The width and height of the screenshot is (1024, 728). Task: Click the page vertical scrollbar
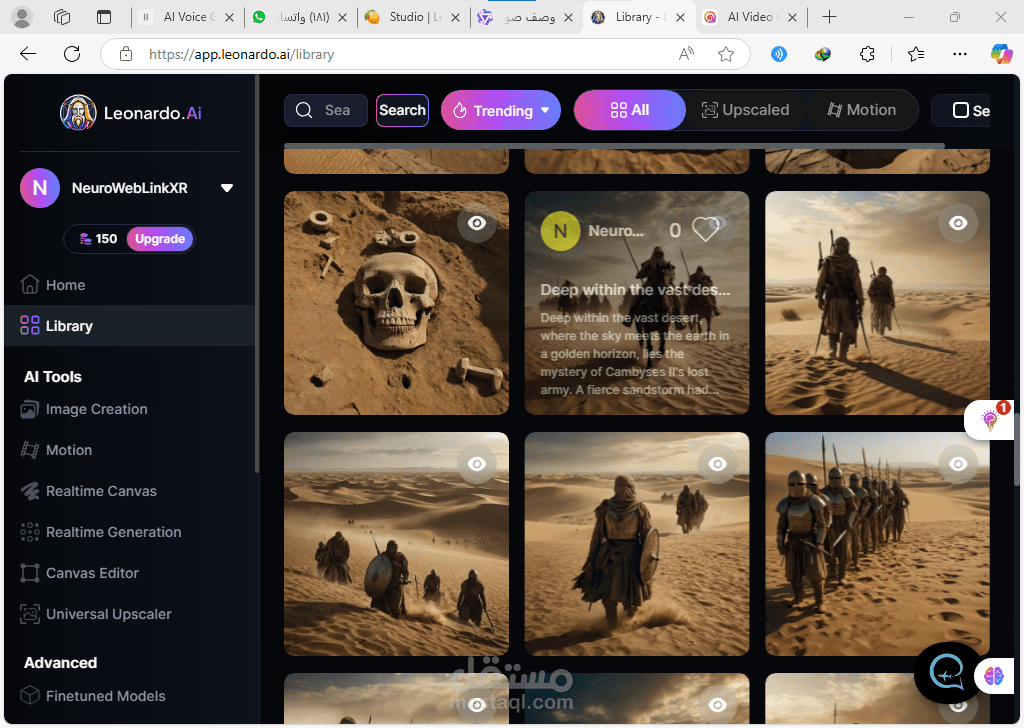(x=1017, y=451)
